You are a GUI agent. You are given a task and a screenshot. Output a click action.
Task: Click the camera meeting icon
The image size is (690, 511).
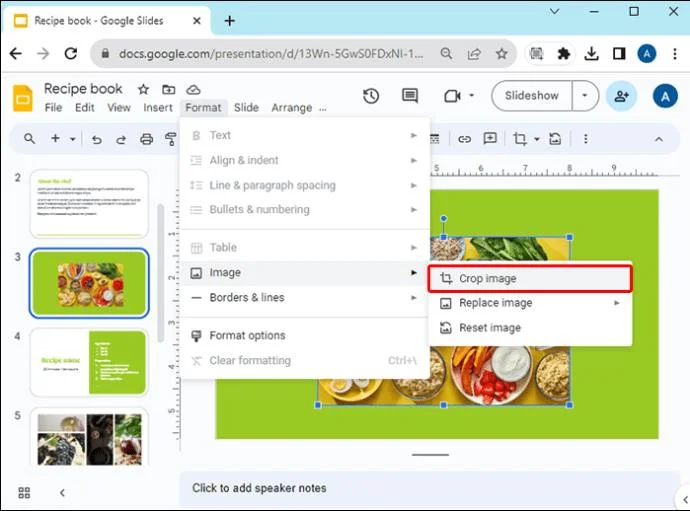coord(452,96)
